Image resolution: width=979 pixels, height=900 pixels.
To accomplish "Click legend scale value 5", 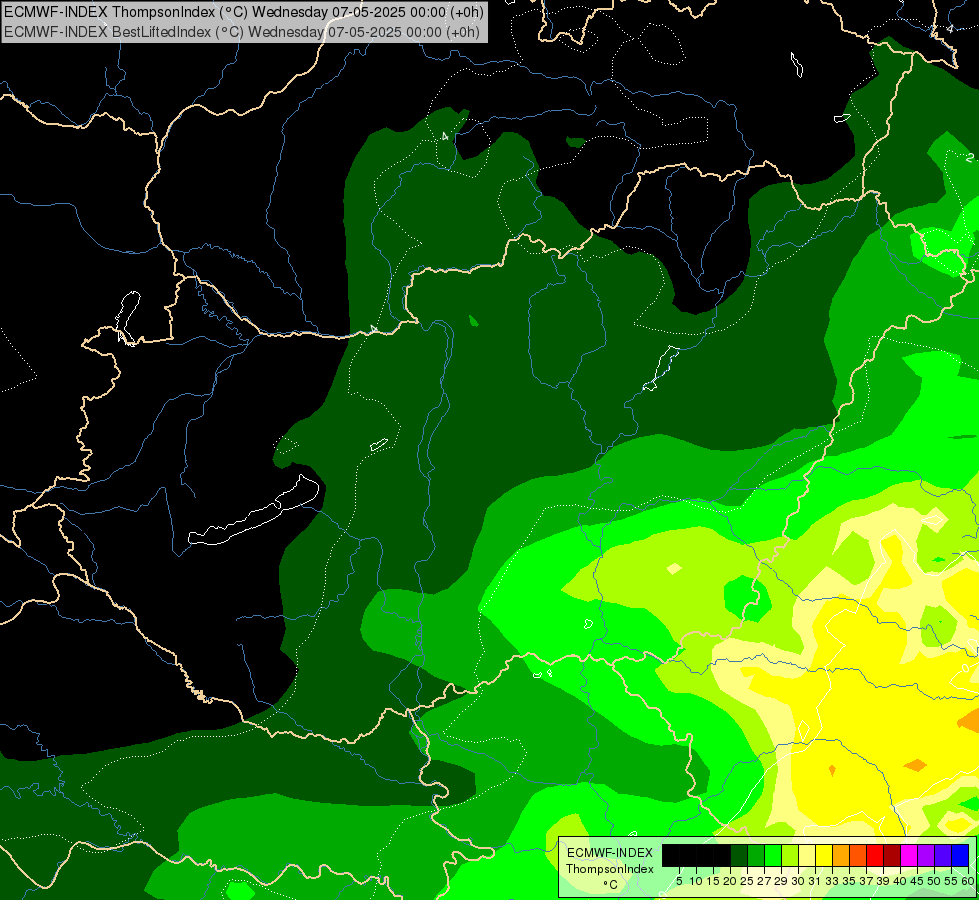I will (679, 881).
